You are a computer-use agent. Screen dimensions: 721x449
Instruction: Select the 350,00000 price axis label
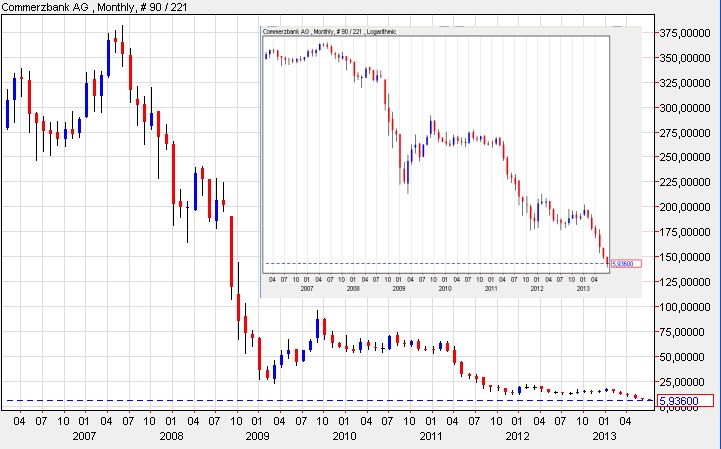[685, 58]
